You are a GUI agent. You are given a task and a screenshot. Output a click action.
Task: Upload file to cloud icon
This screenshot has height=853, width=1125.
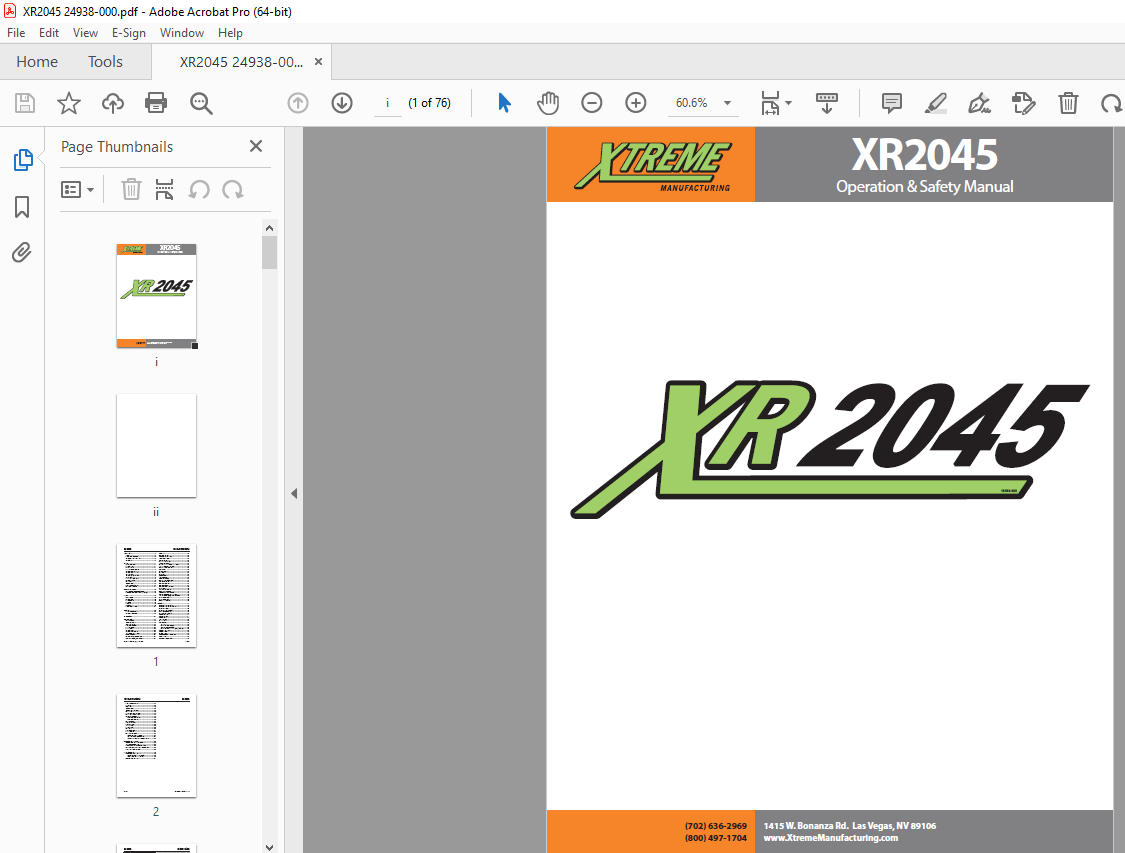click(x=113, y=103)
